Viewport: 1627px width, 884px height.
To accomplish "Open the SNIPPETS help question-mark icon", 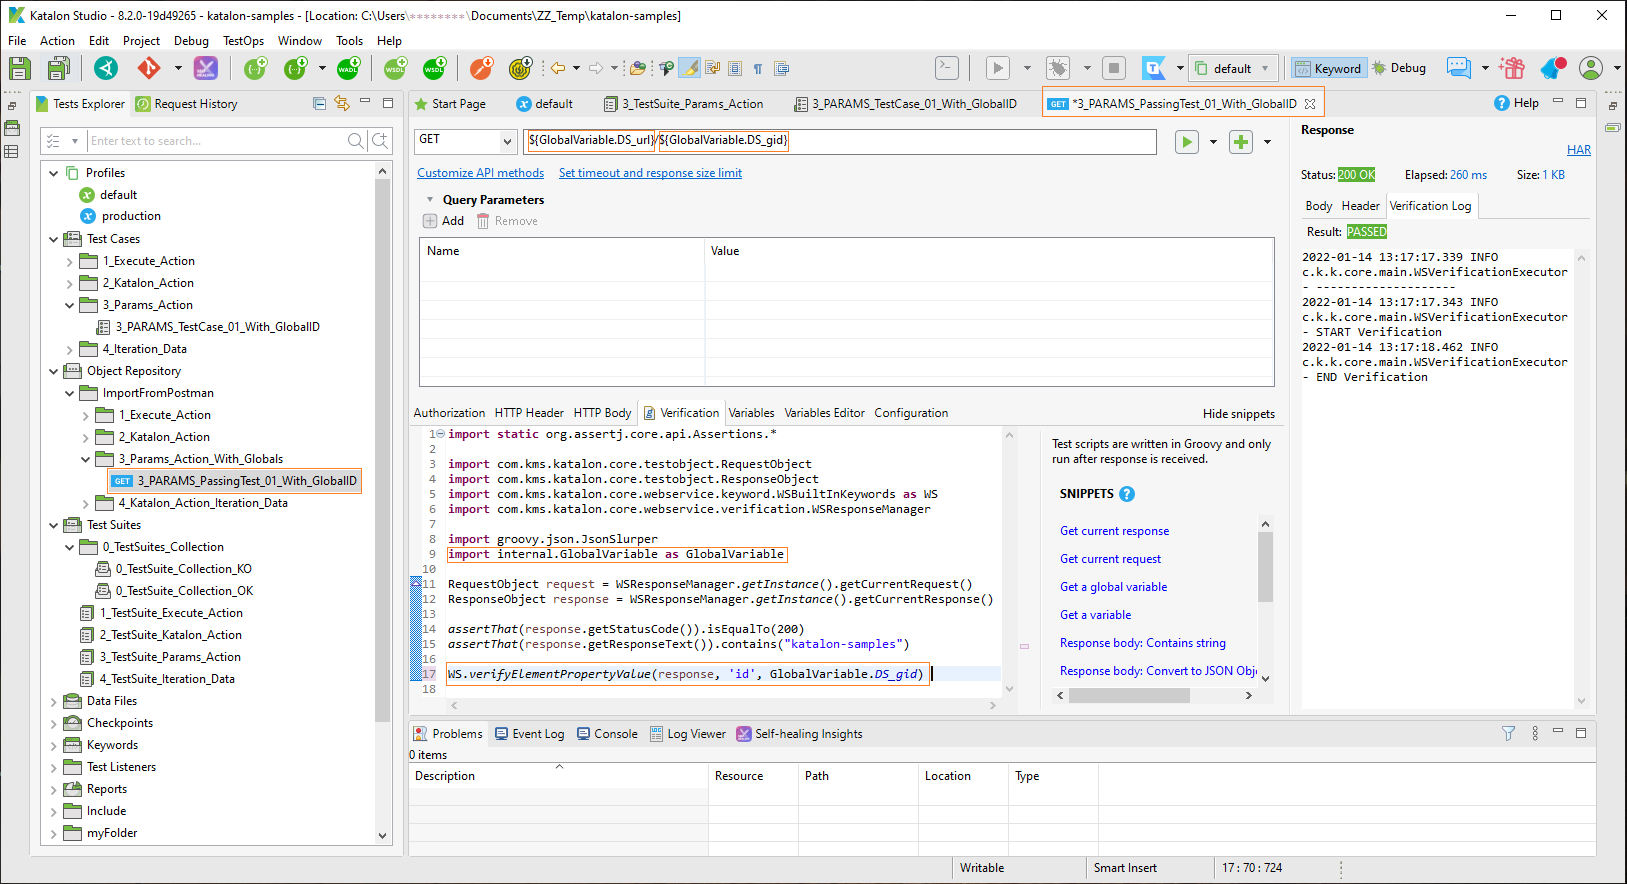I will [1127, 494].
